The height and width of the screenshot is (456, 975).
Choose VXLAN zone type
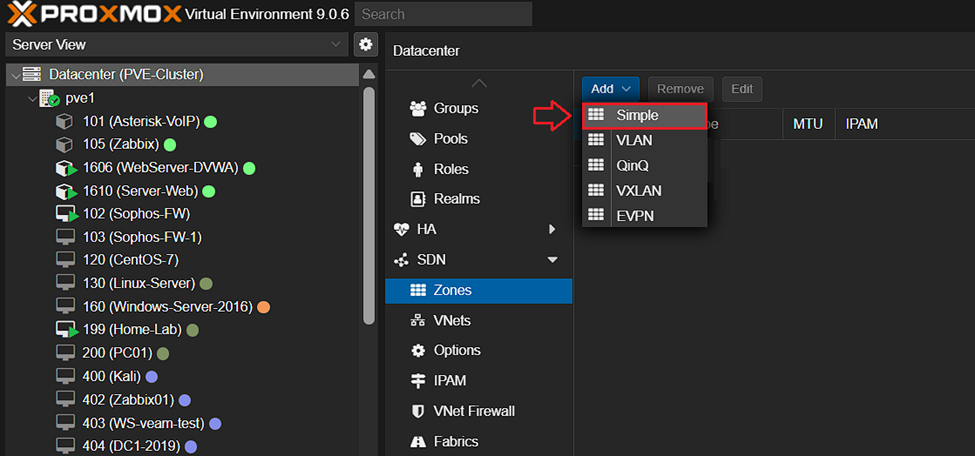coord(638,190)
